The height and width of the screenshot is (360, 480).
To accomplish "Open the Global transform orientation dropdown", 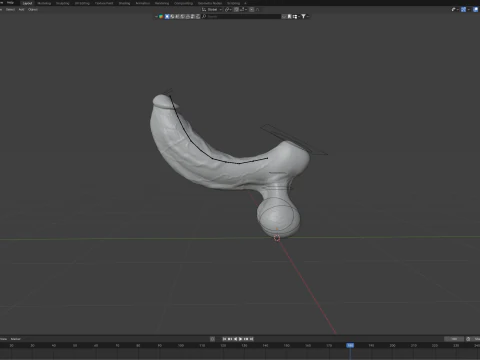I will tap(212, 9).
